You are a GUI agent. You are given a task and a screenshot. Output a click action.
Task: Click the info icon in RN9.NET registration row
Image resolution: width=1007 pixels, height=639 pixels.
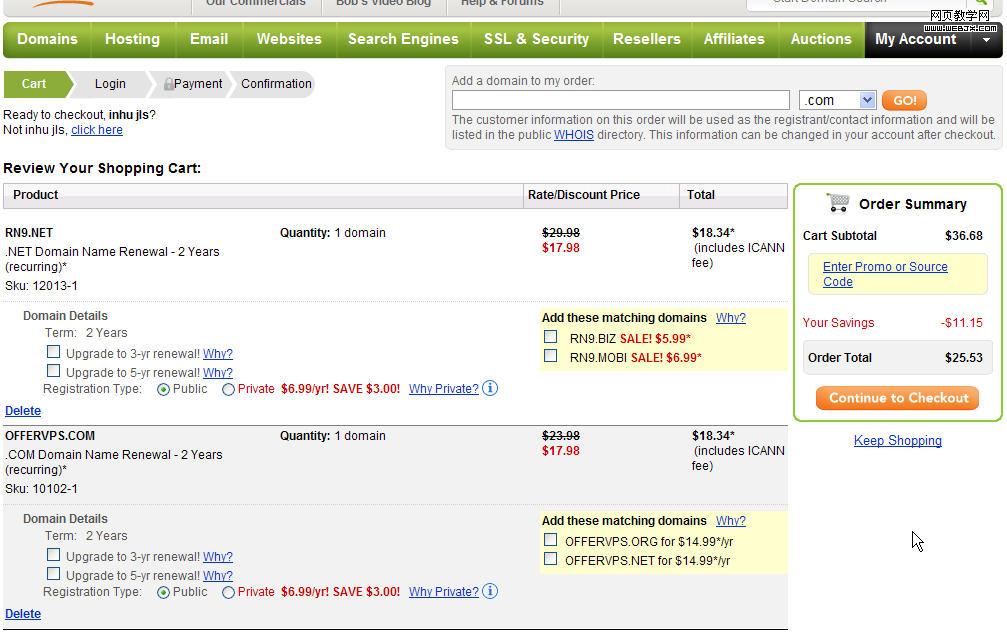click(490, 388)
